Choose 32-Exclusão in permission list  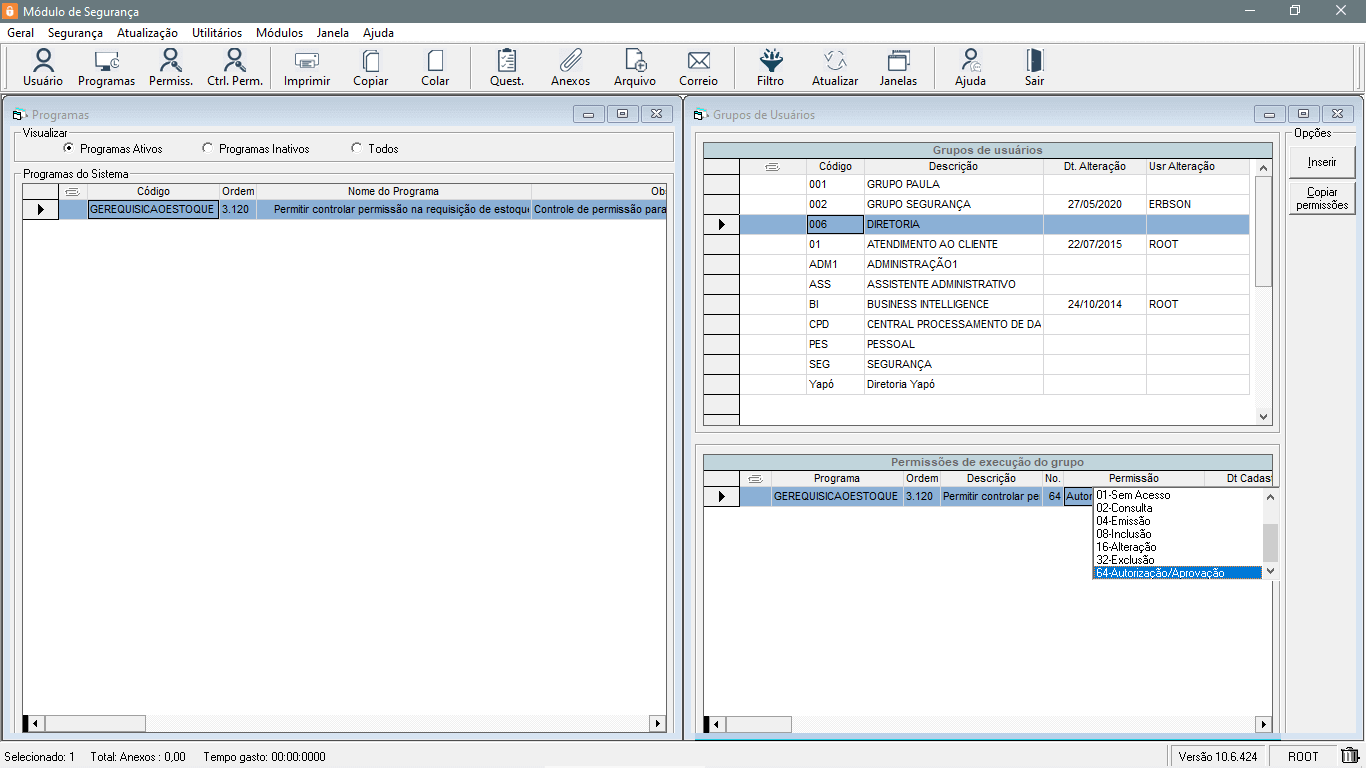(1177, 560)
